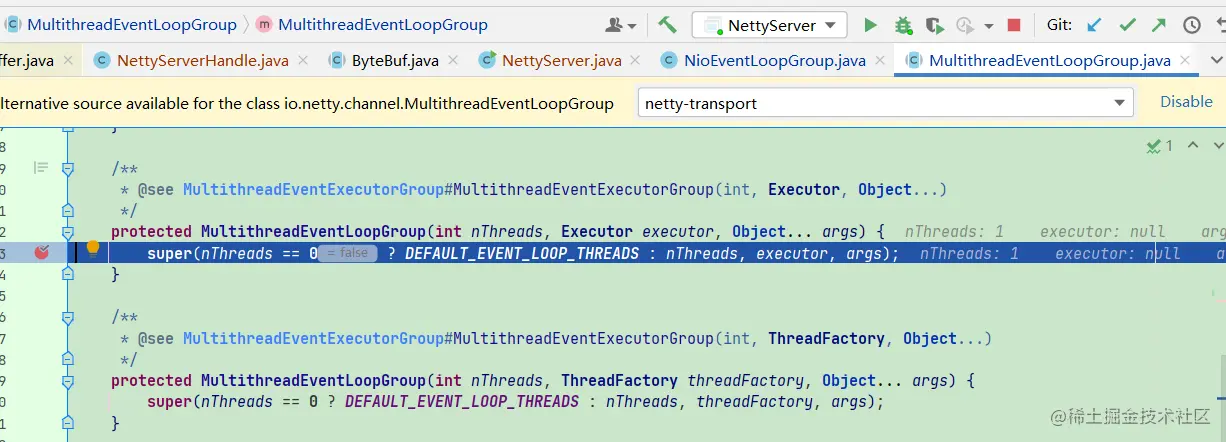Viewport: 1226px width, 442px height.
Task: Toggle rendered doc view gutter icon
Action: pos(40,167)
